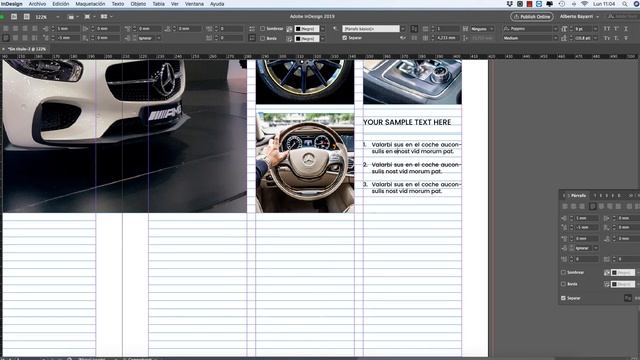Image resolution: width=640 pixels, height=360 pixels.
Task: Open the Ninguno span columns dropdown
Action: 482,29
